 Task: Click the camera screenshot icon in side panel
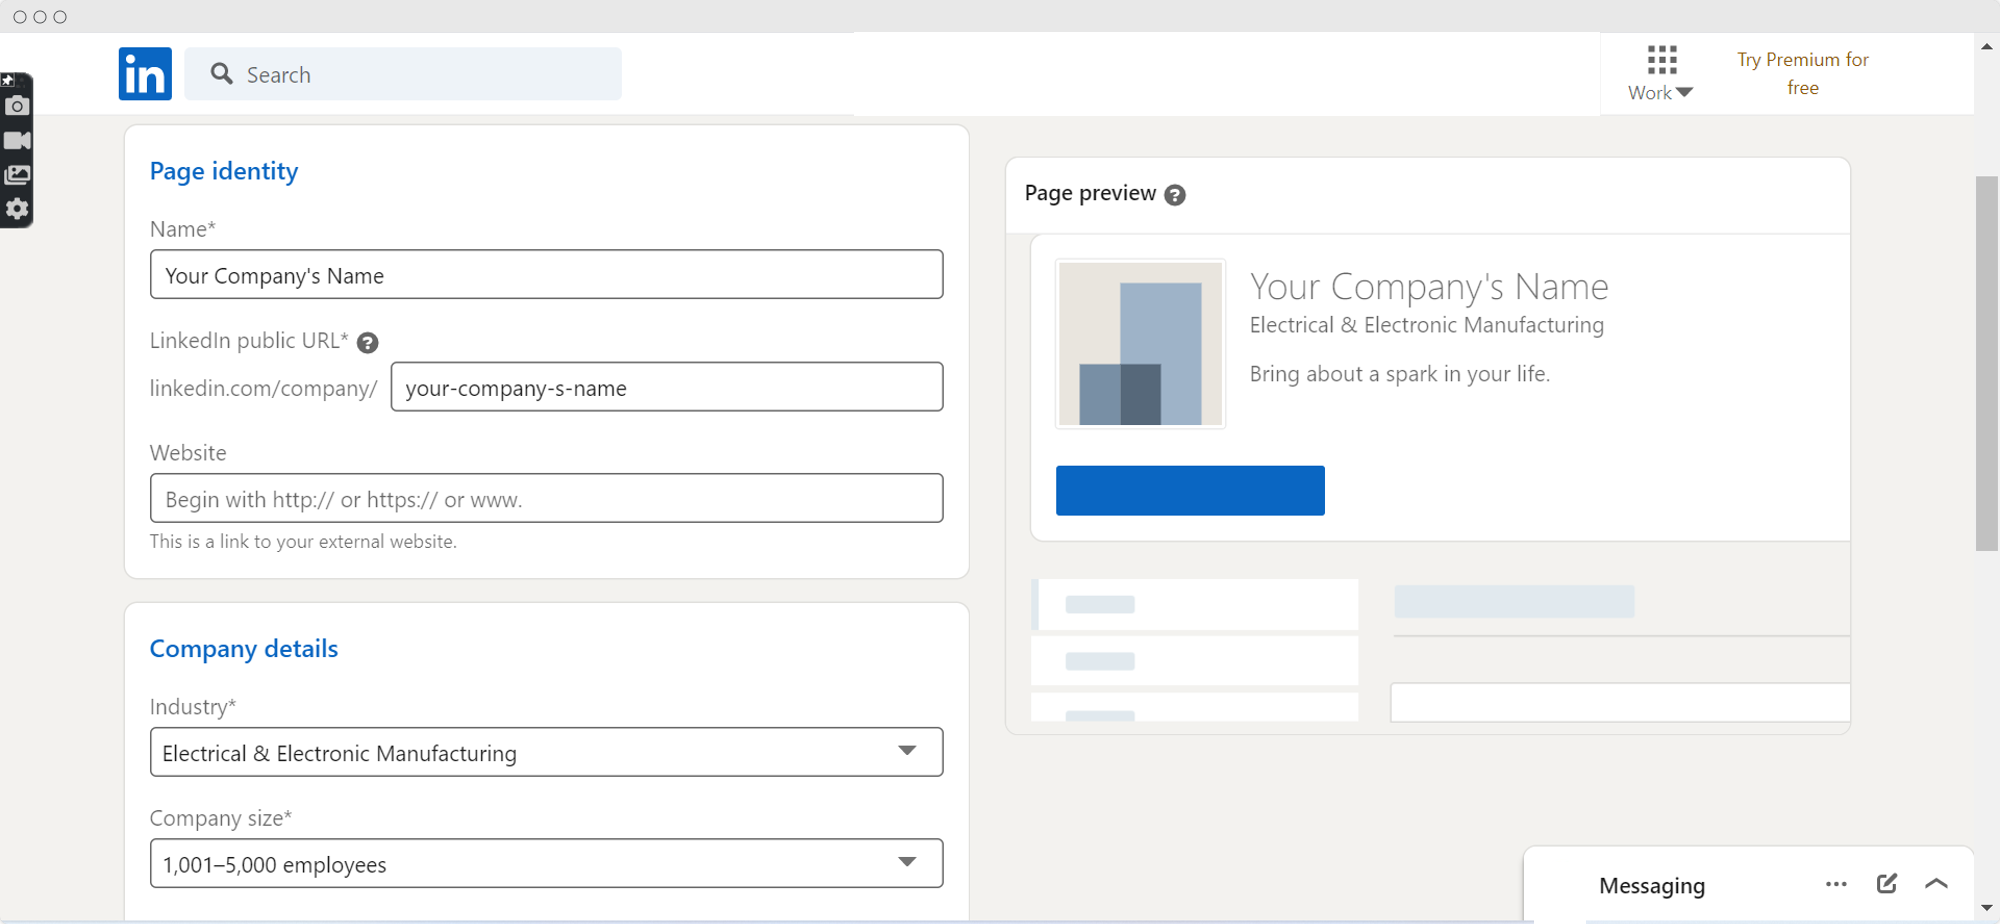17,106
